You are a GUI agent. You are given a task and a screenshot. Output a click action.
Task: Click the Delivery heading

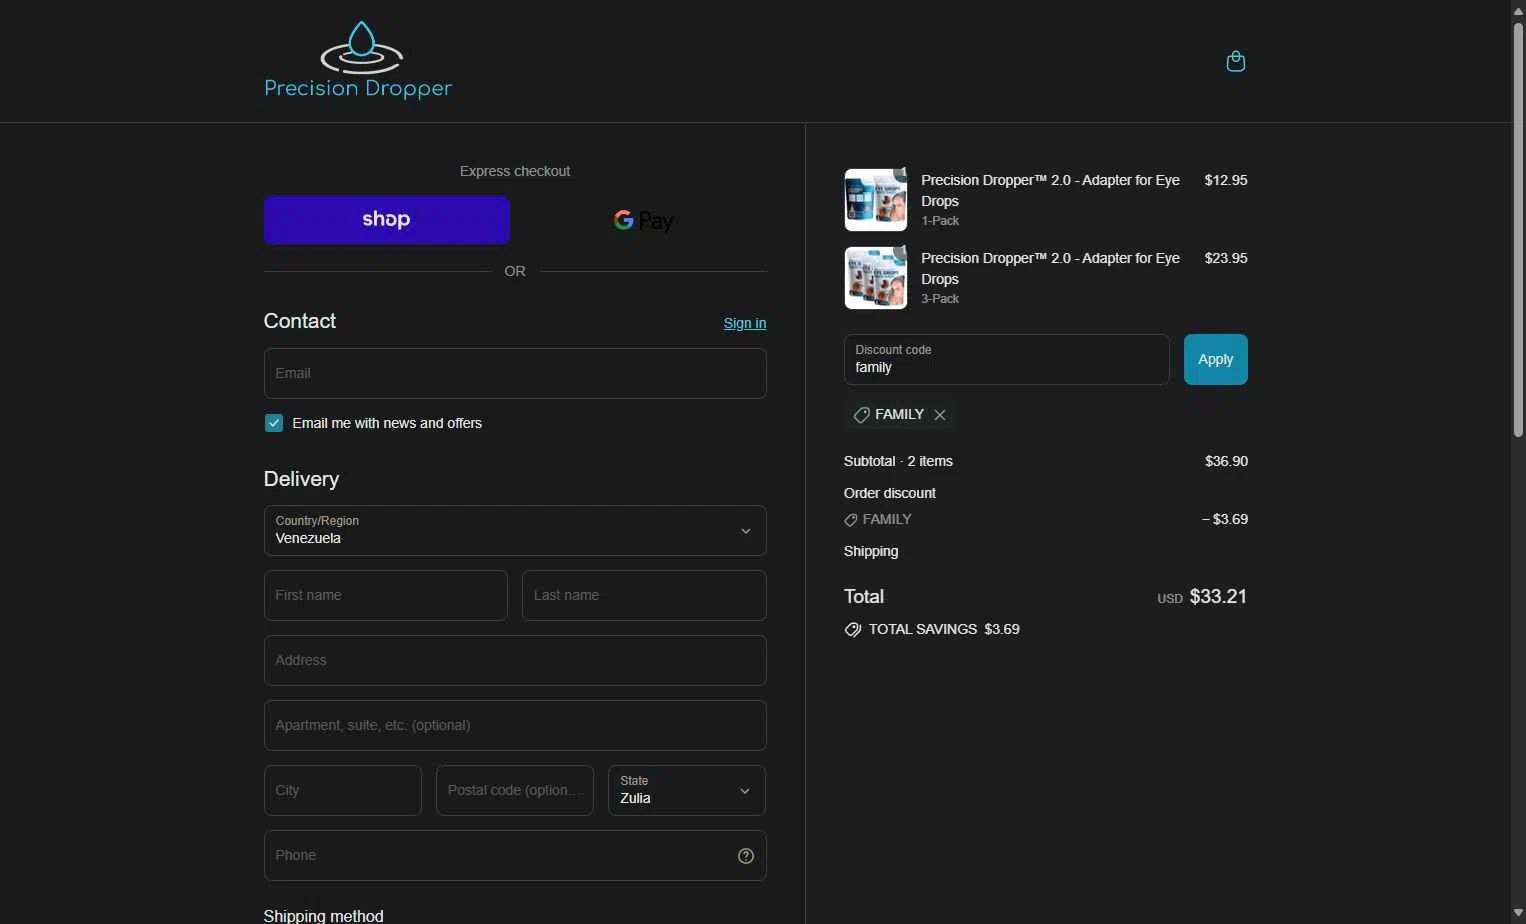[x=301, y=480]
